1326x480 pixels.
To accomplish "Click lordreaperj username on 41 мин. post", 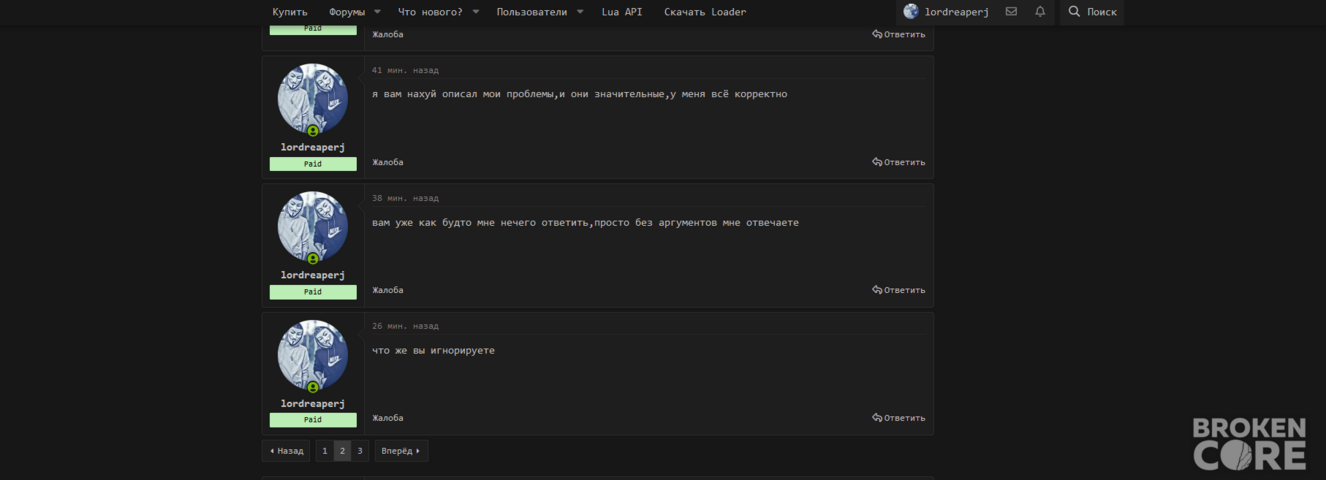I will (313, 147).
